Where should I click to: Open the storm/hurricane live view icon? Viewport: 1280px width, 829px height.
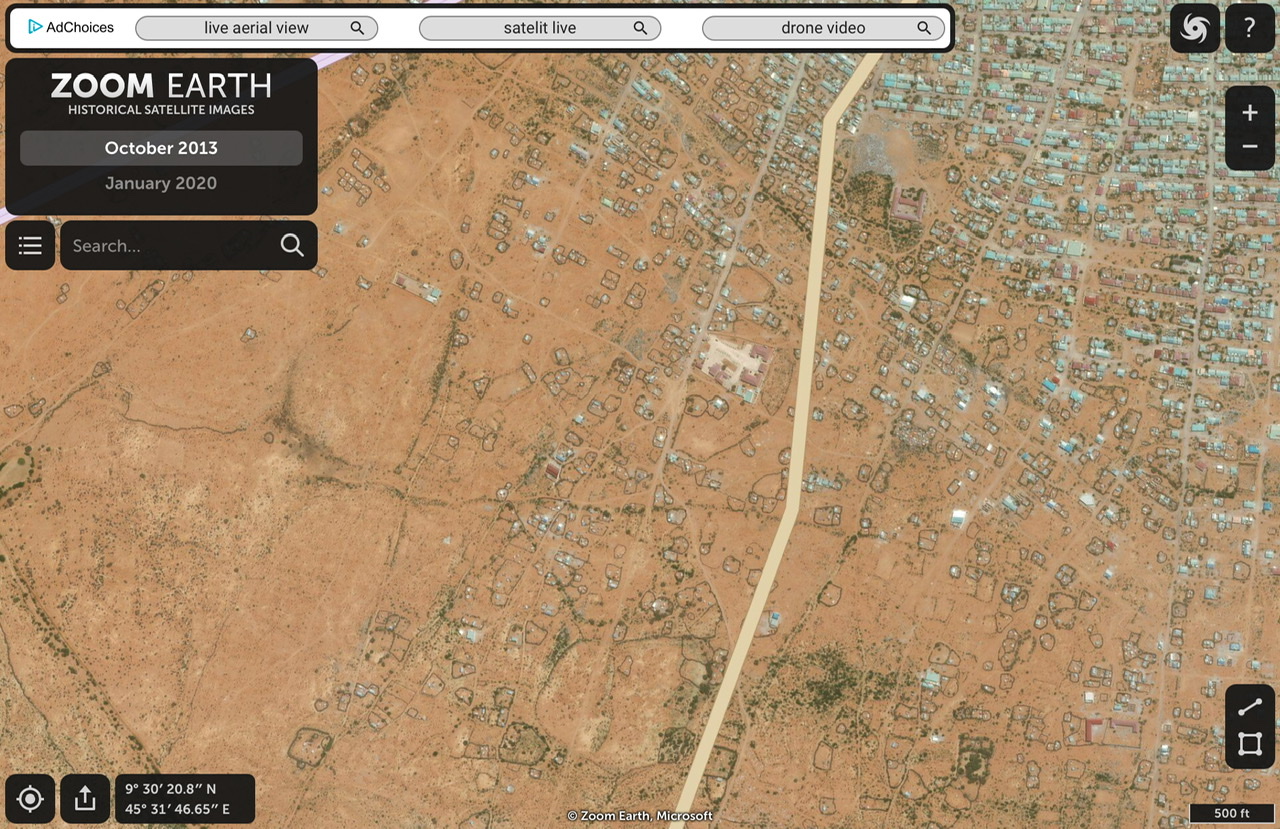click(1195, 28)
